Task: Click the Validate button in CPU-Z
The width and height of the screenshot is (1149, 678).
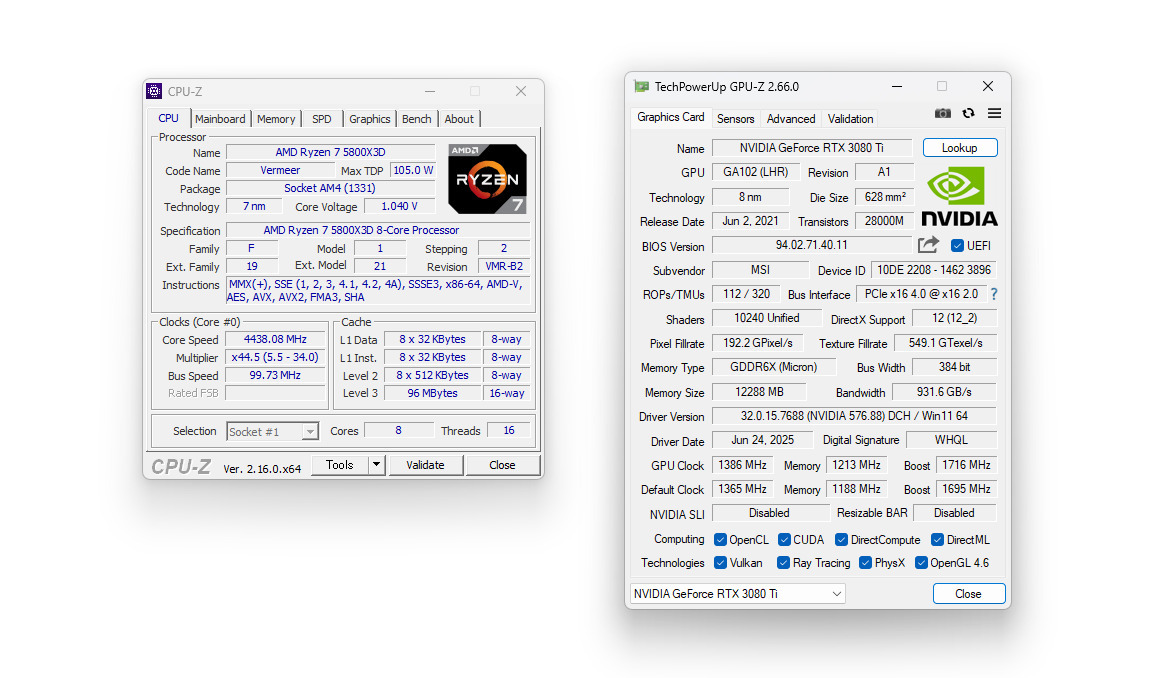Action: tap(426, 465)
